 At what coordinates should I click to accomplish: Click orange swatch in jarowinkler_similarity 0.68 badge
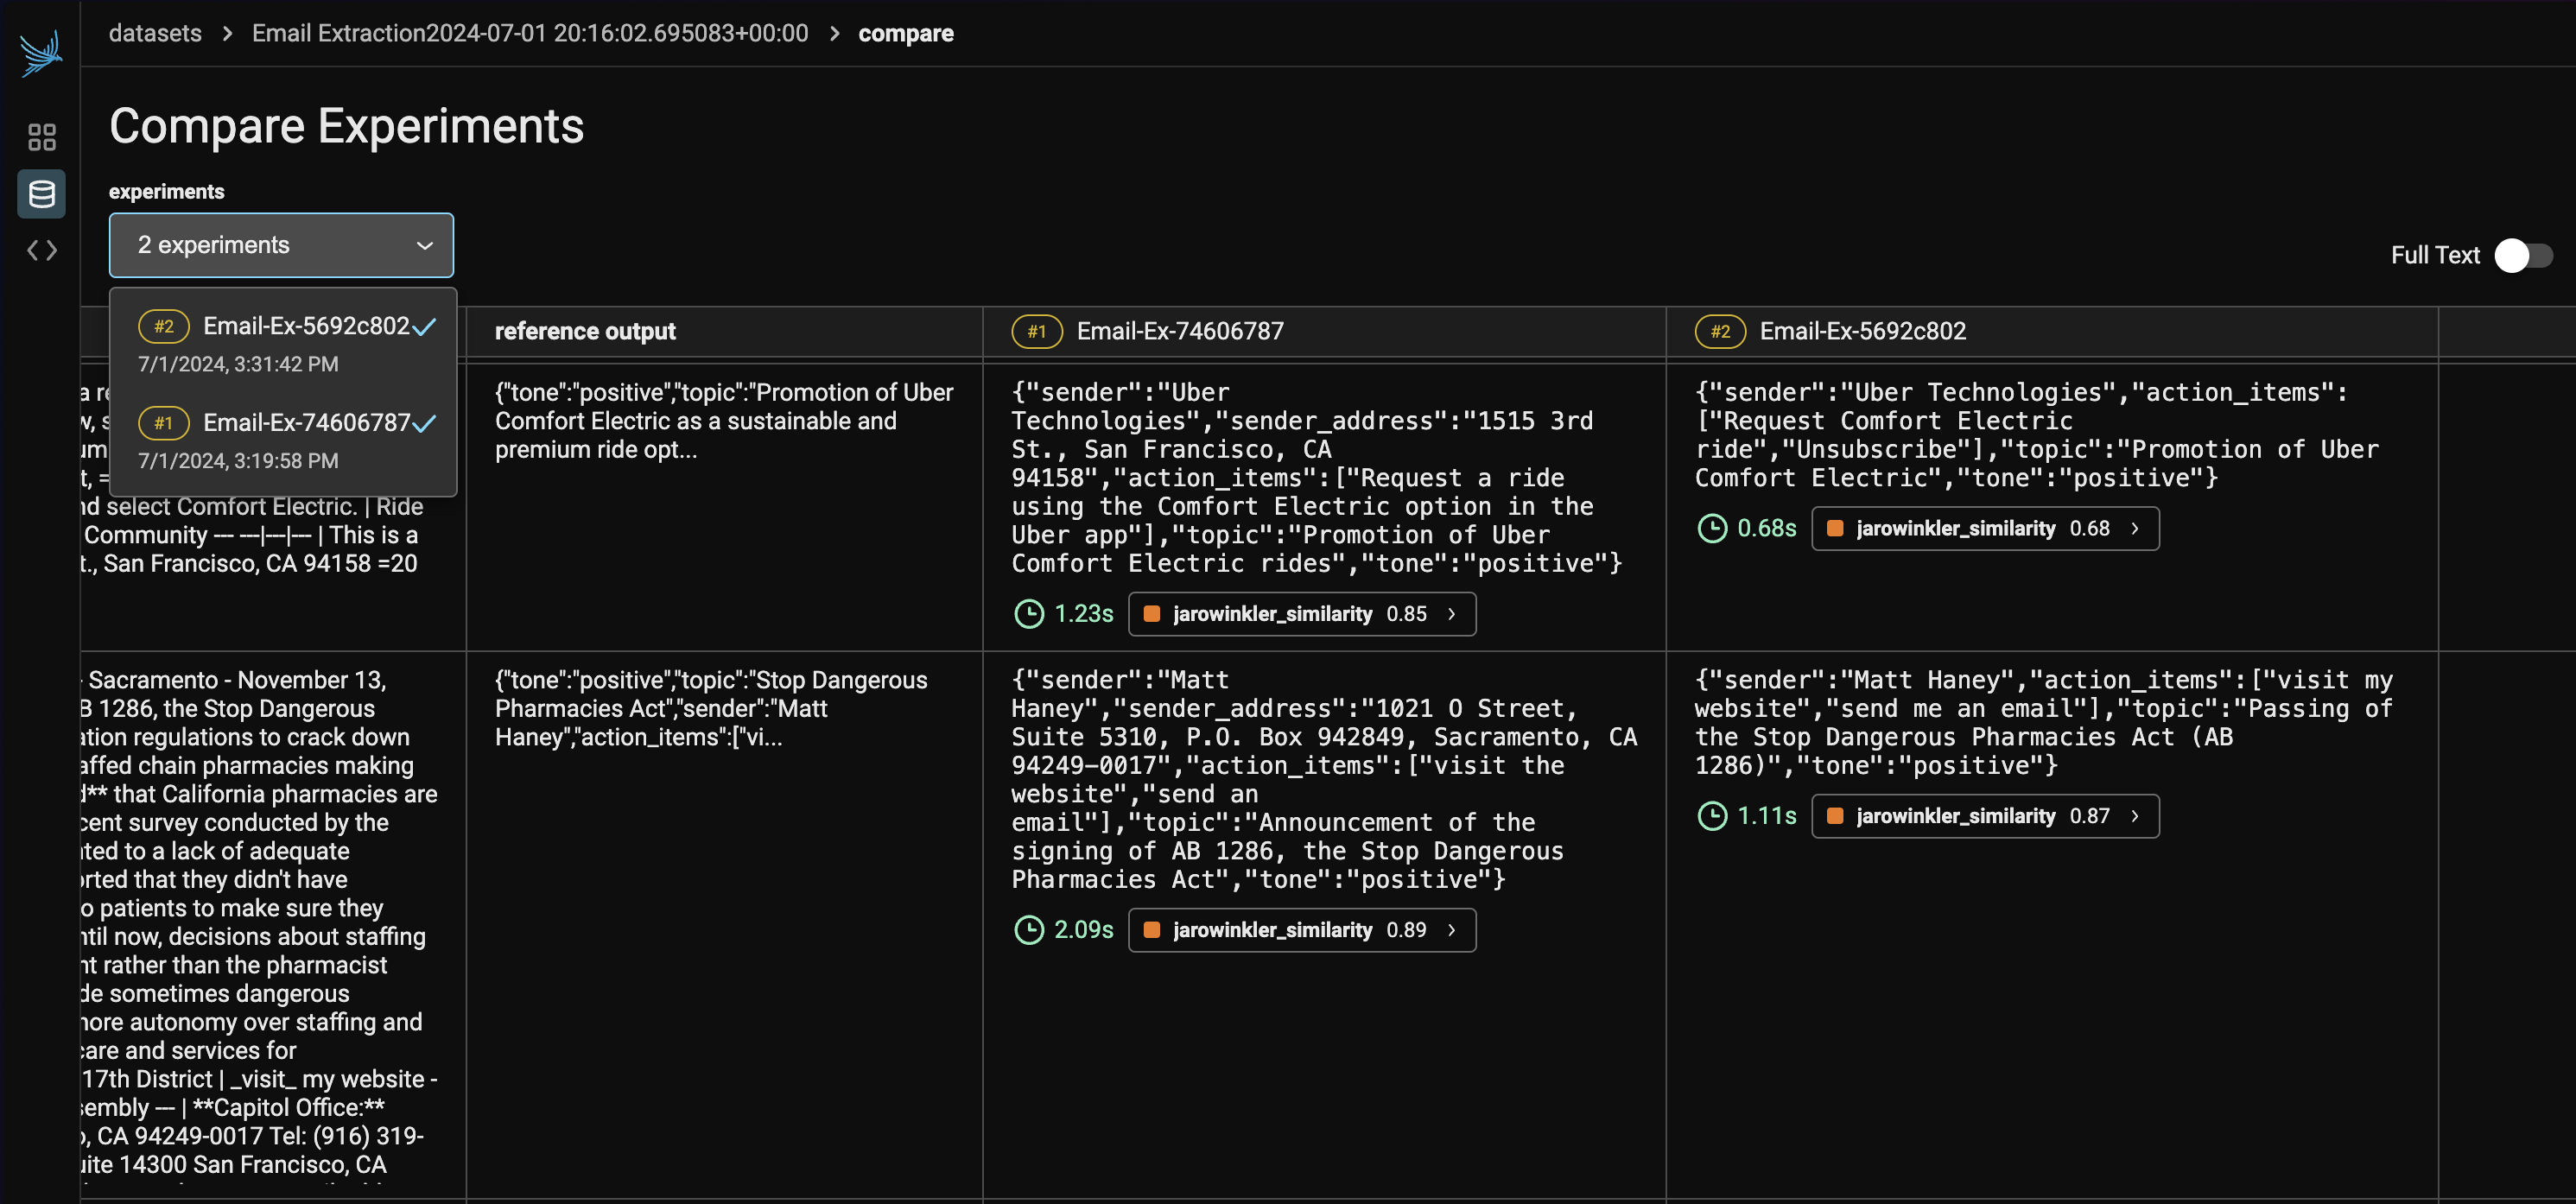coord(1835,528)
